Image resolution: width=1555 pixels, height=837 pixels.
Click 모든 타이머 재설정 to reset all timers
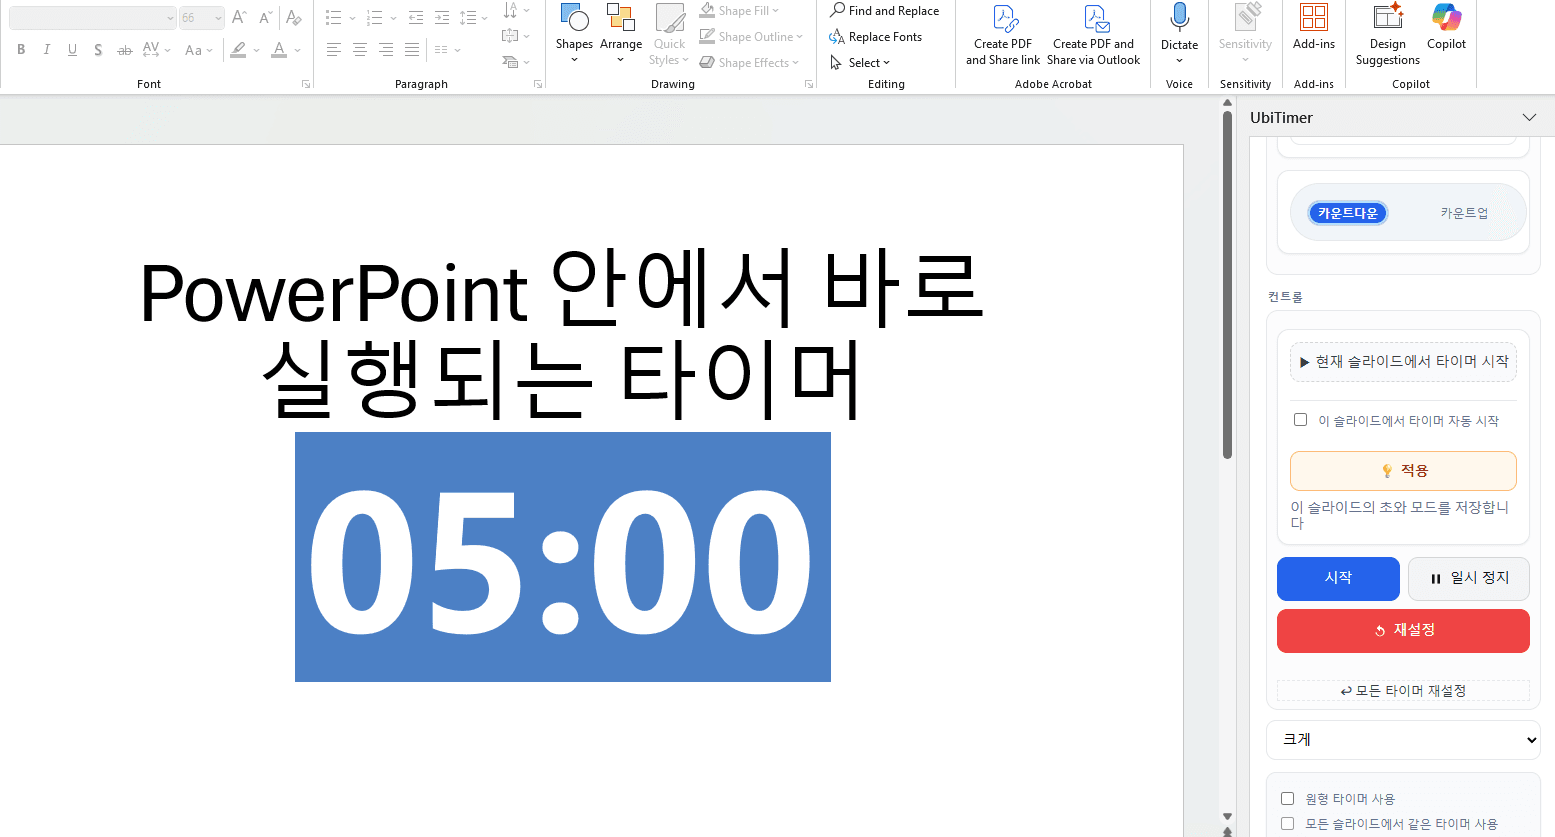point(1403,690)
